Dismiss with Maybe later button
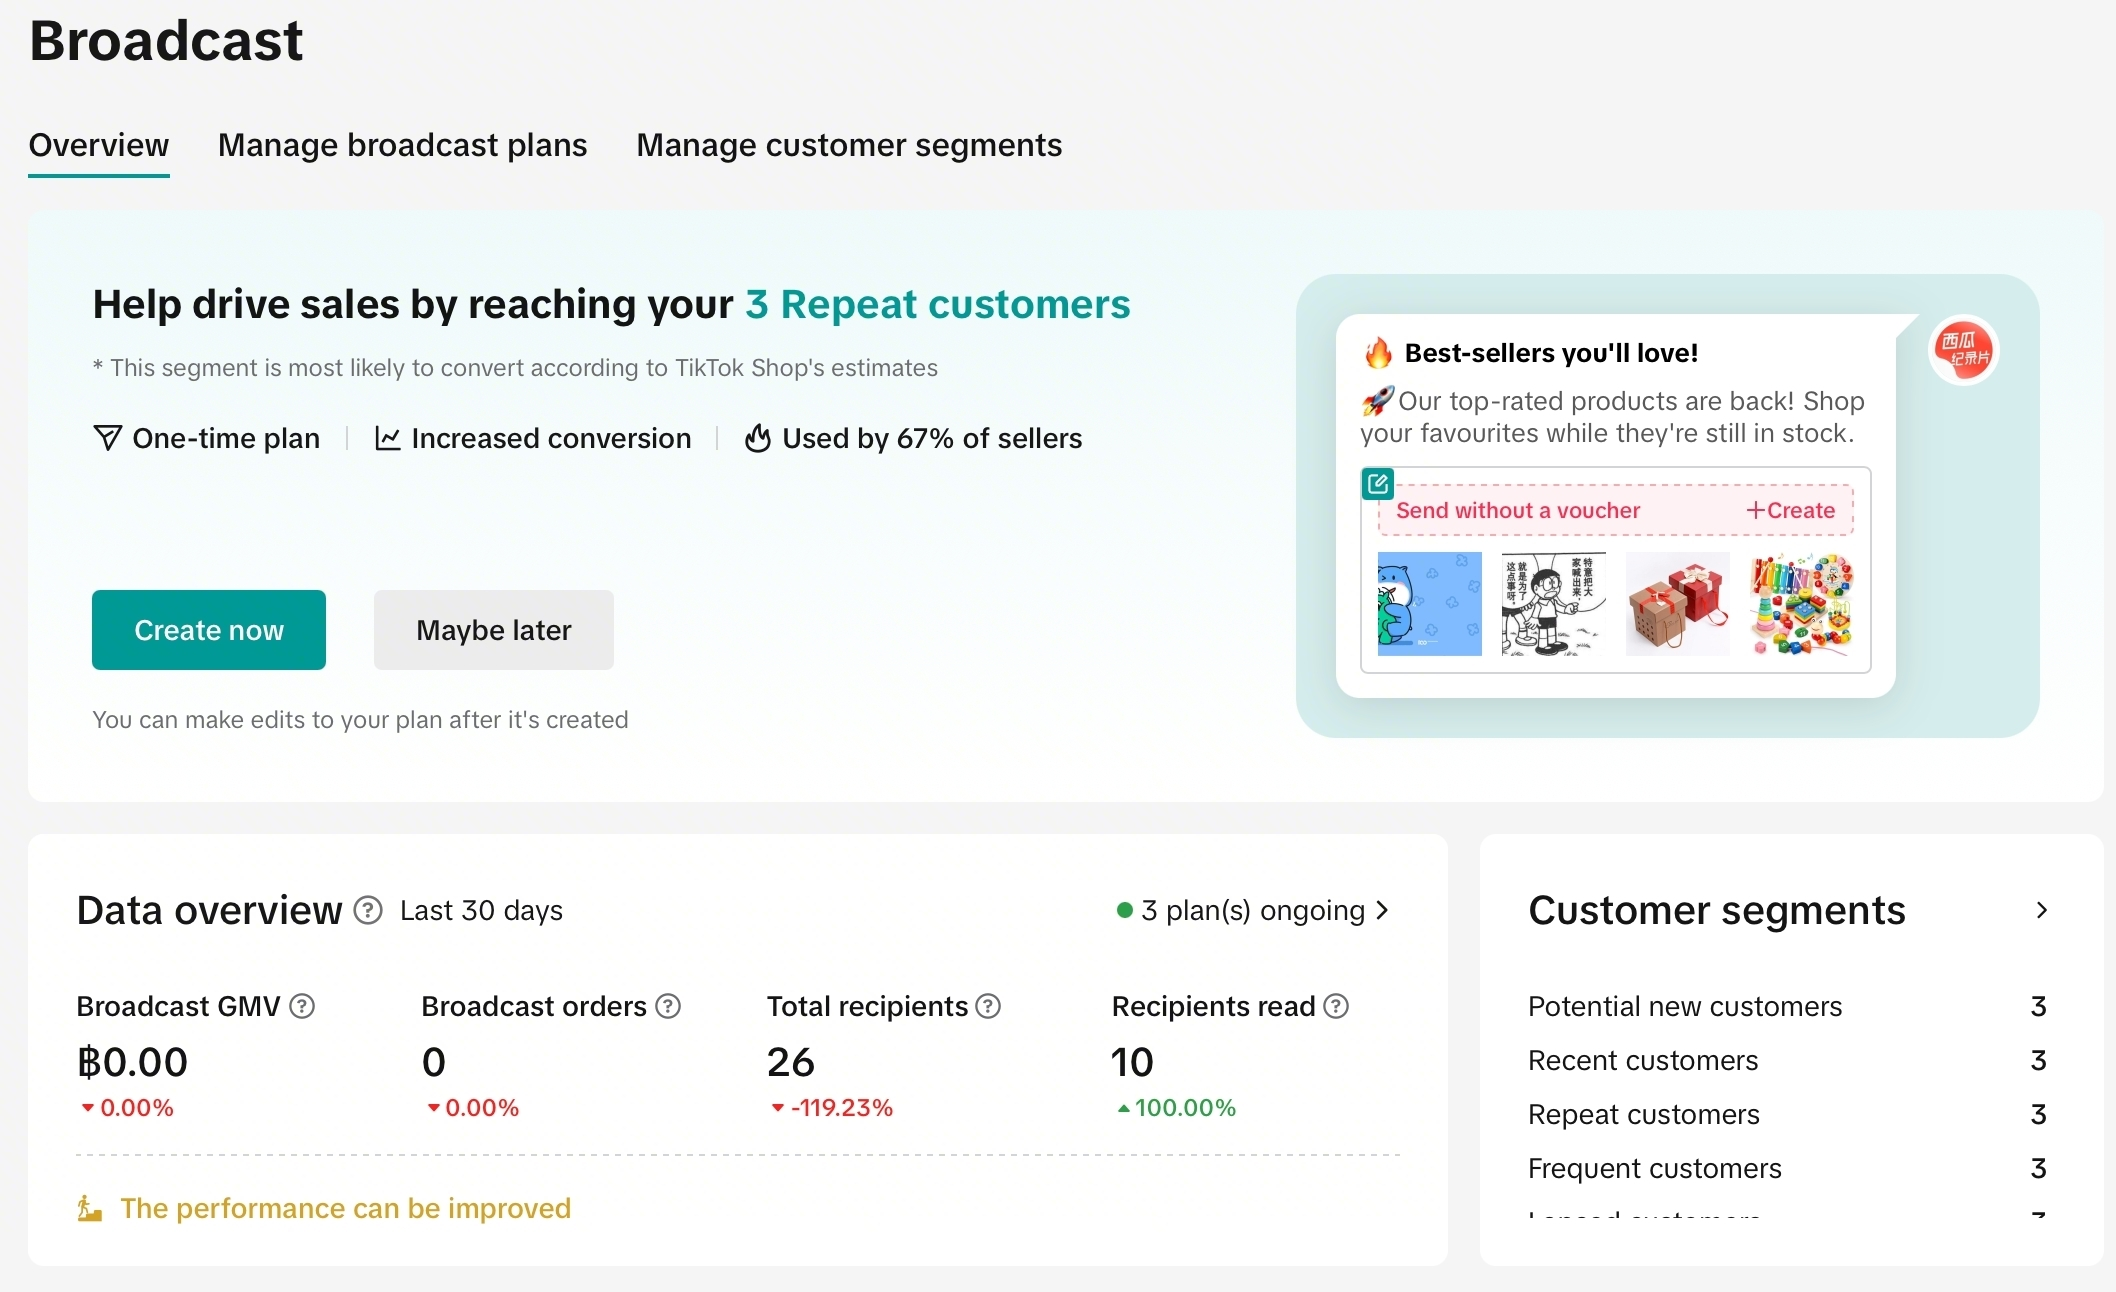 [x=493, y=630]
